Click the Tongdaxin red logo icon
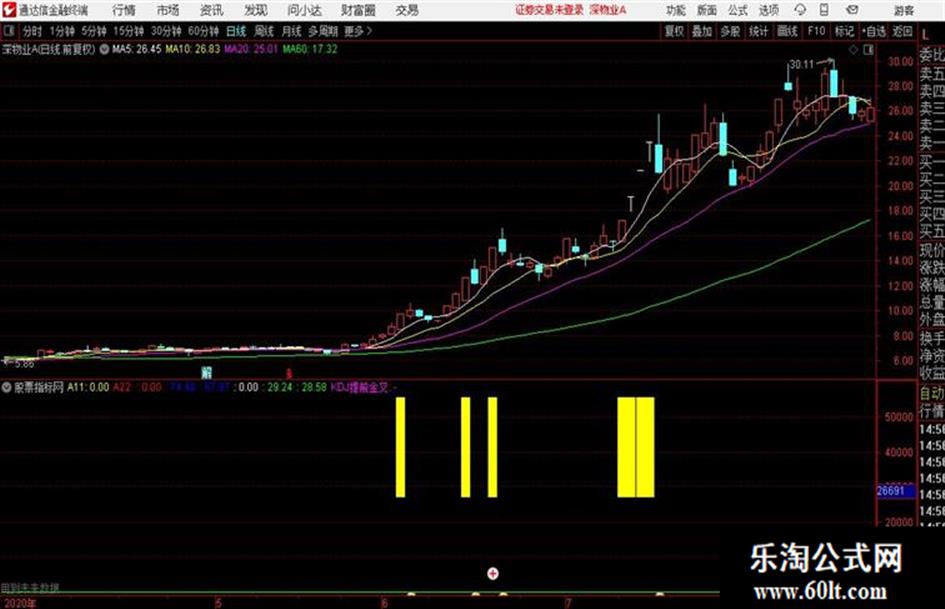 (x=10, y=10)
